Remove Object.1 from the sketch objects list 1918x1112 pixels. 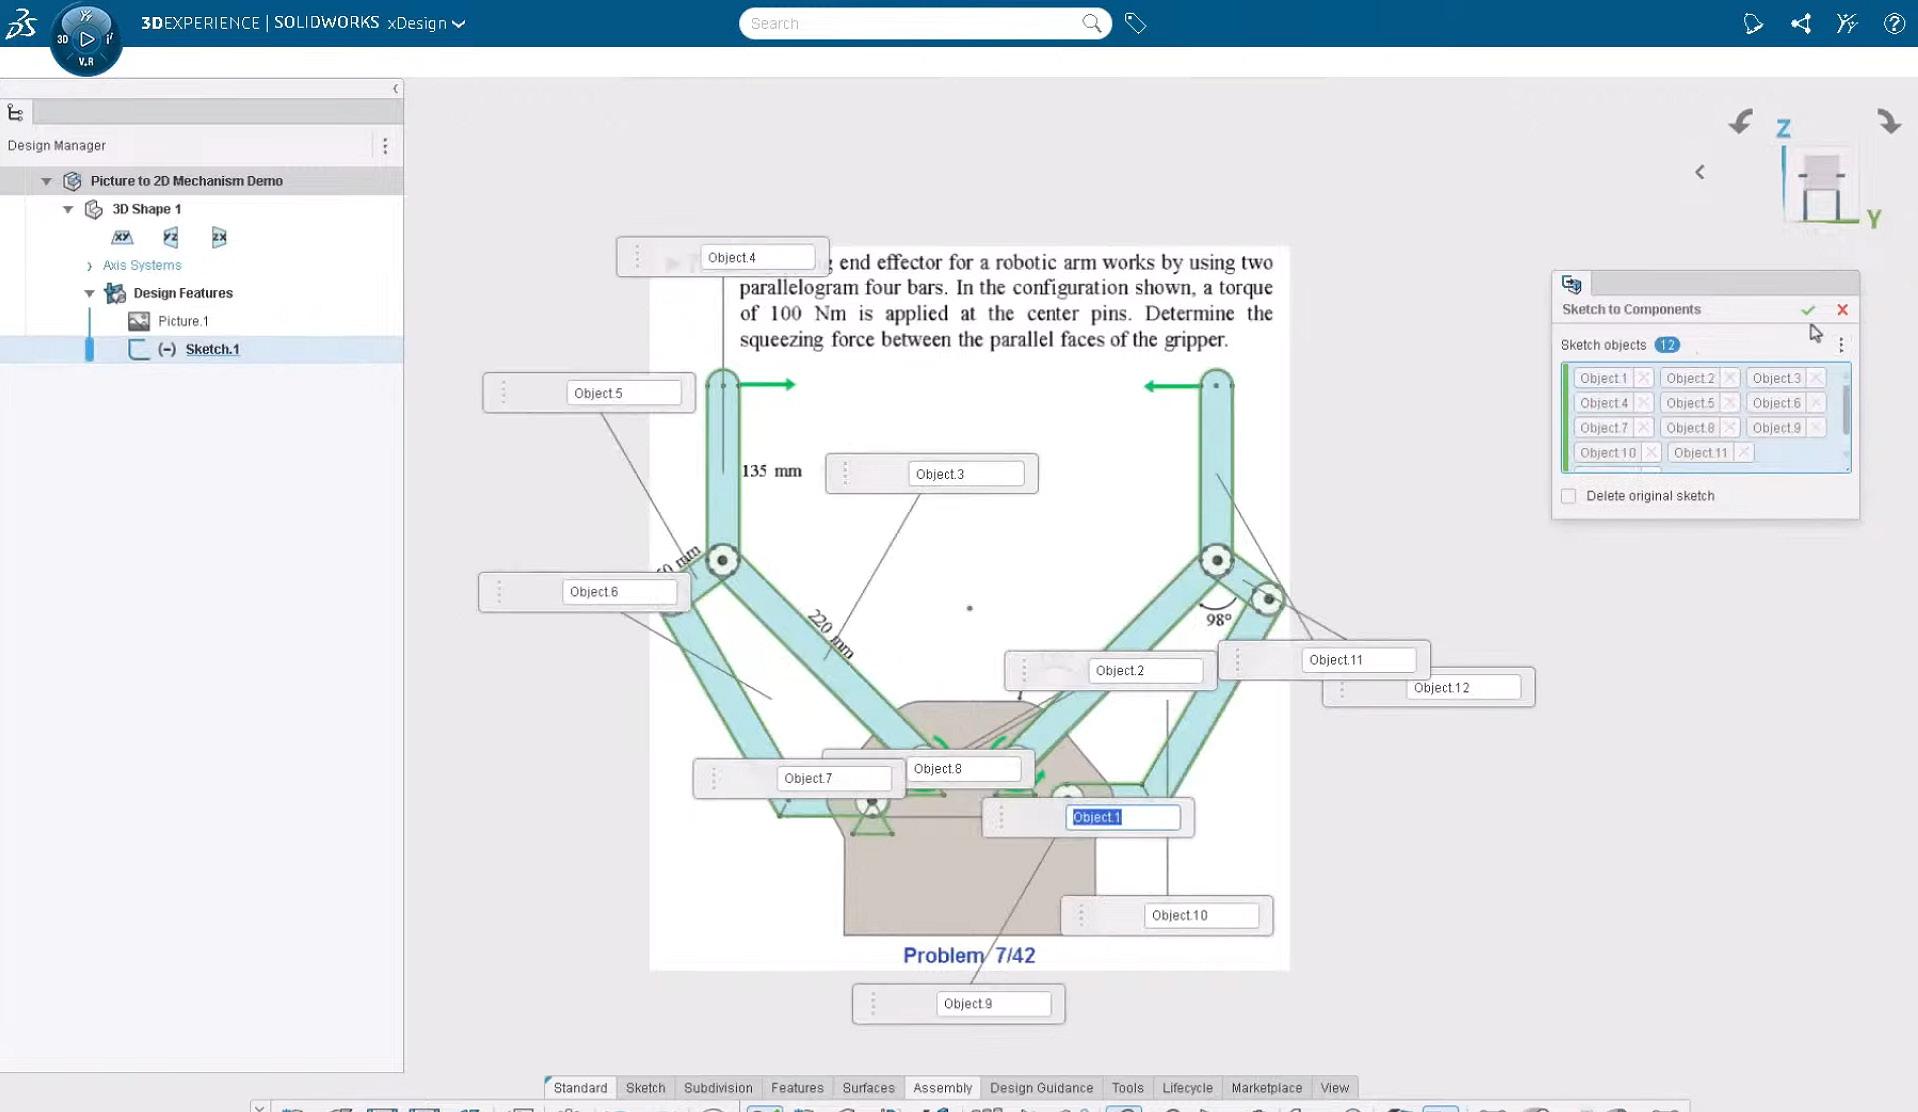[x=1643, y=378]
